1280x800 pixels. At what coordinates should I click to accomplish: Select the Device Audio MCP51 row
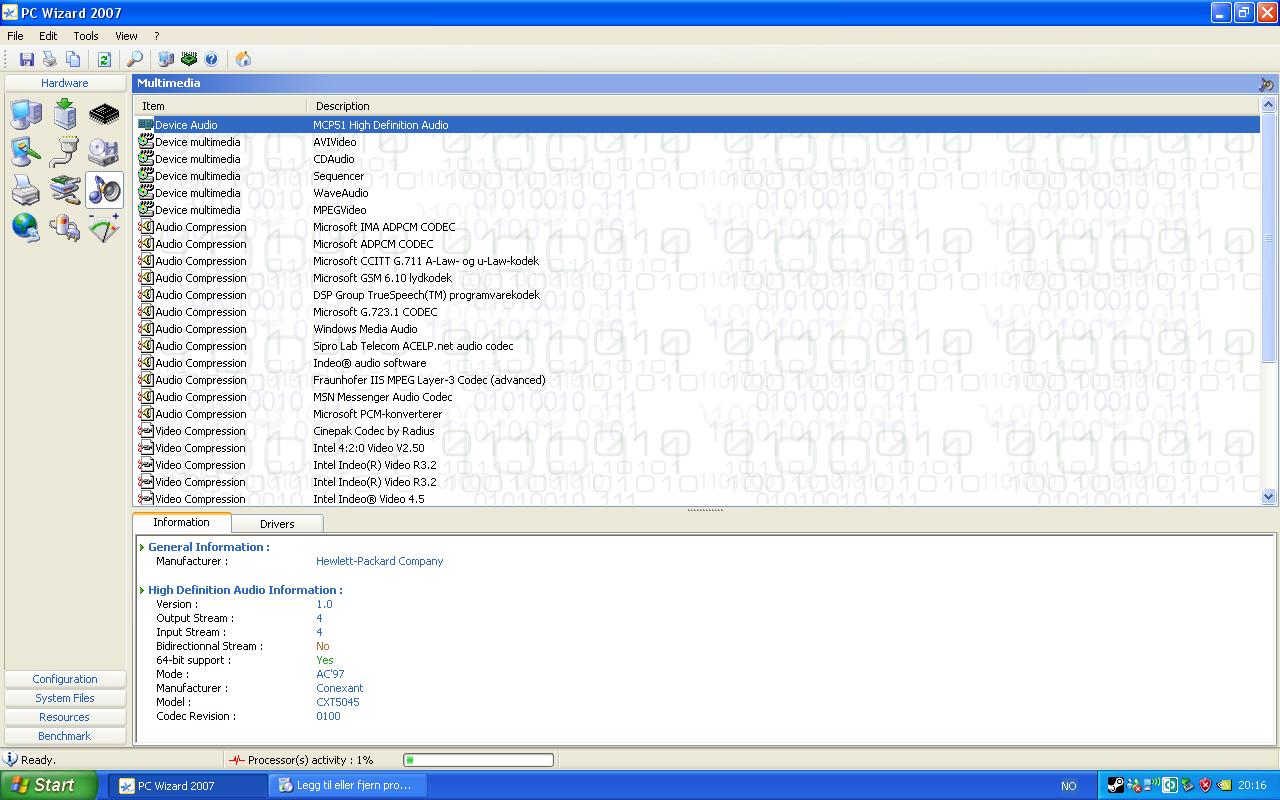pos(697,125)
